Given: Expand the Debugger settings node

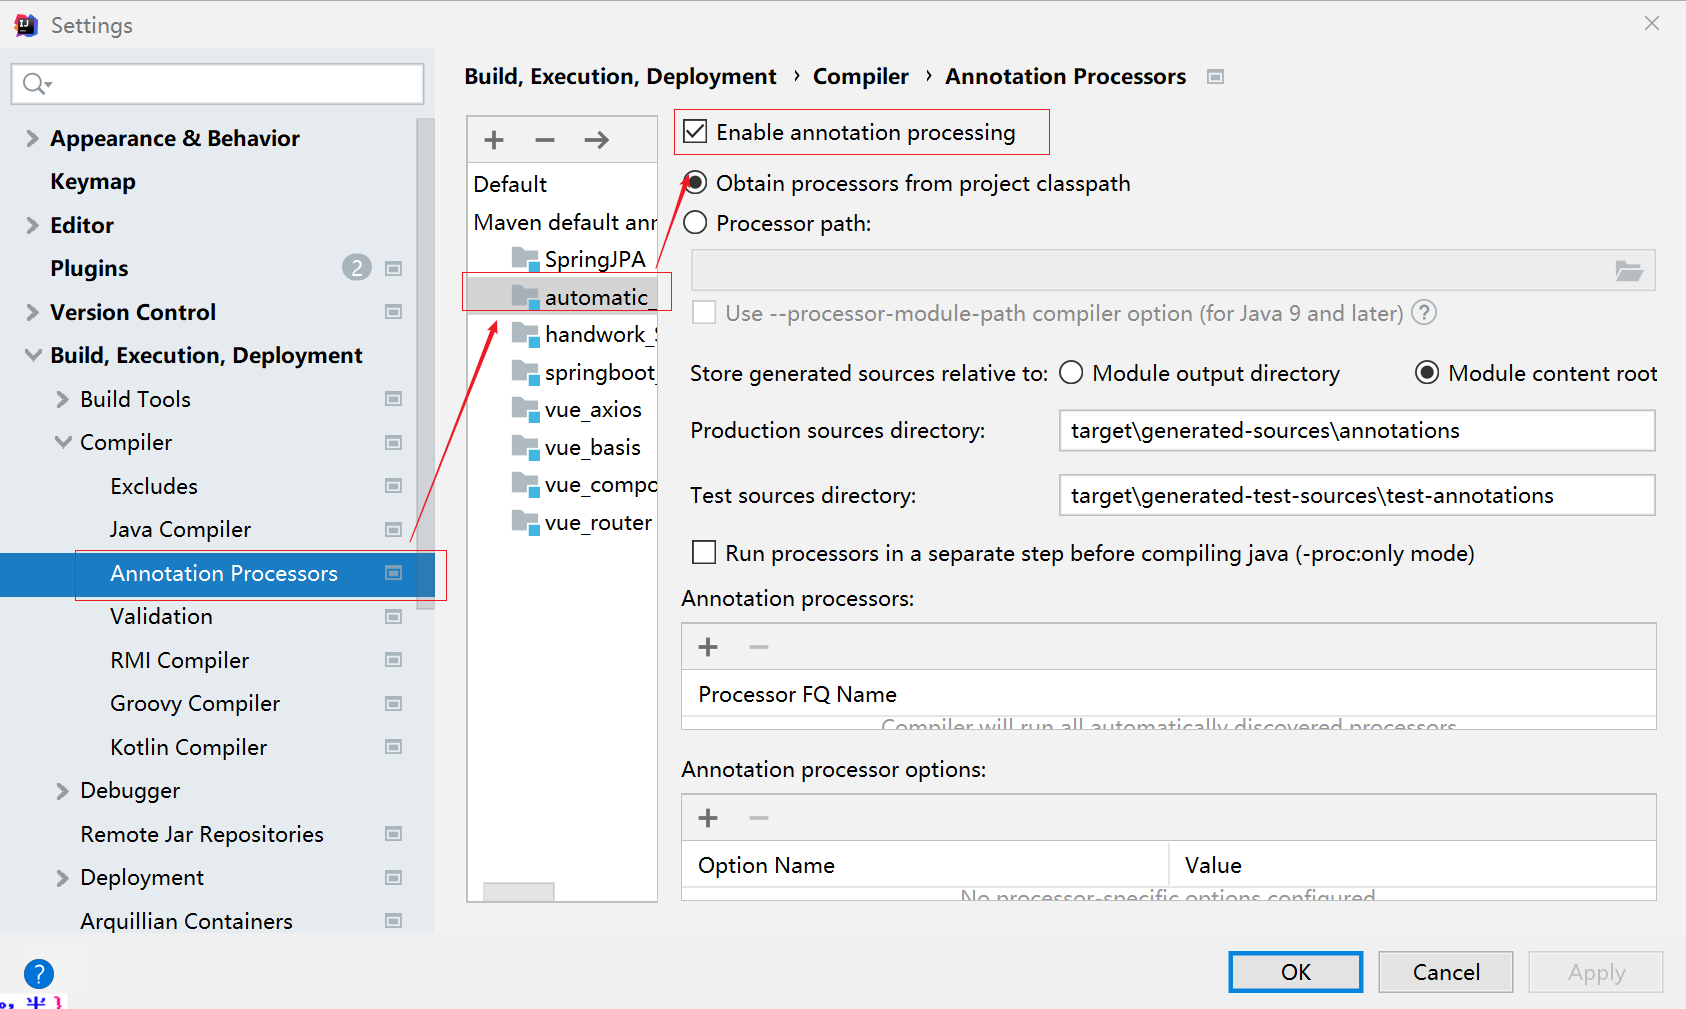Looking at the screenshot, I should coord(63,791).
